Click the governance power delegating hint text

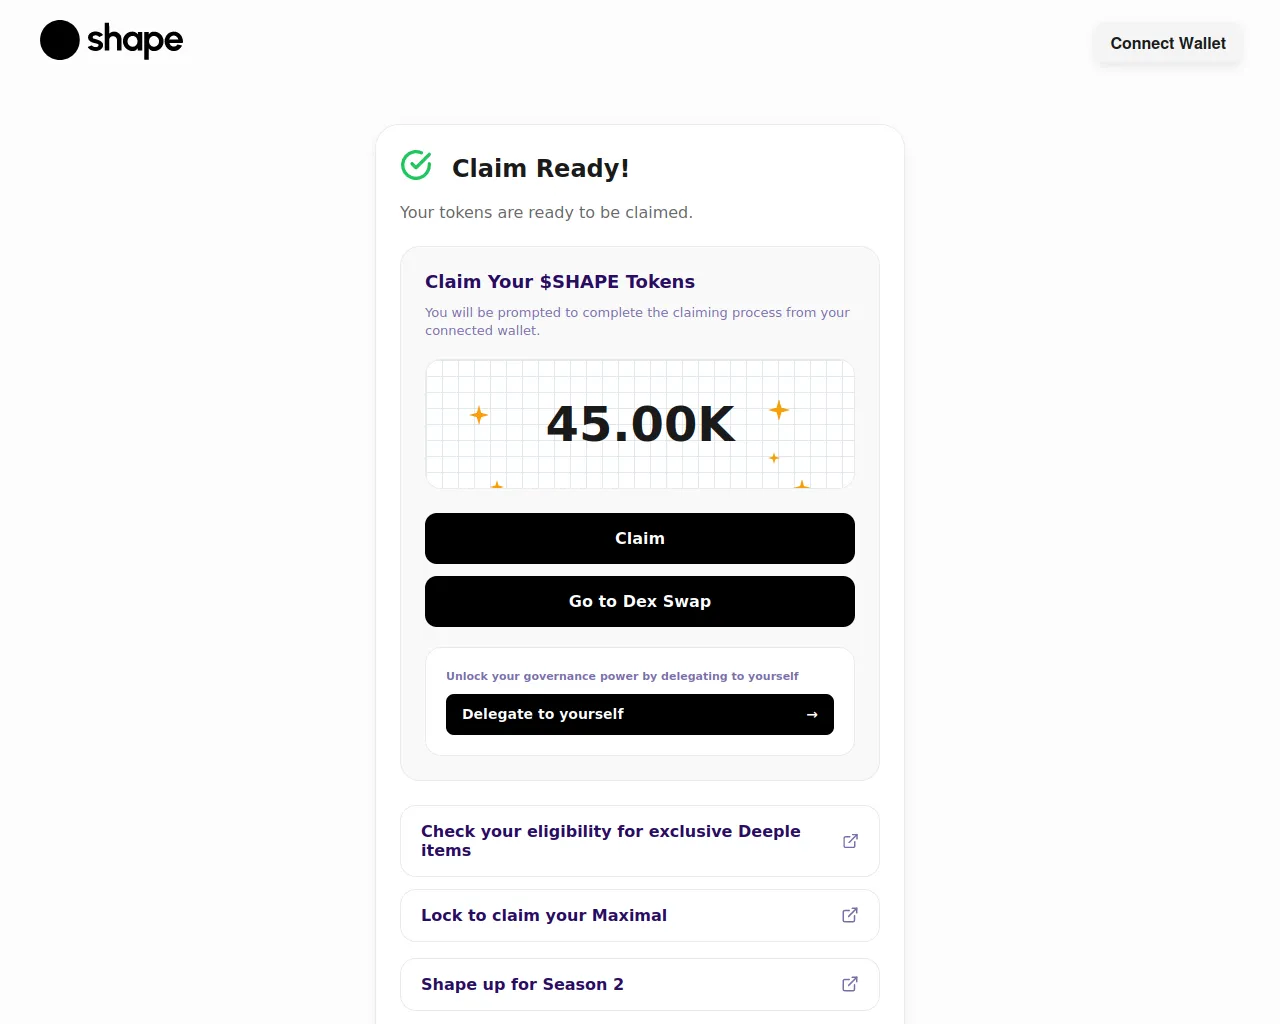(622, 676)
